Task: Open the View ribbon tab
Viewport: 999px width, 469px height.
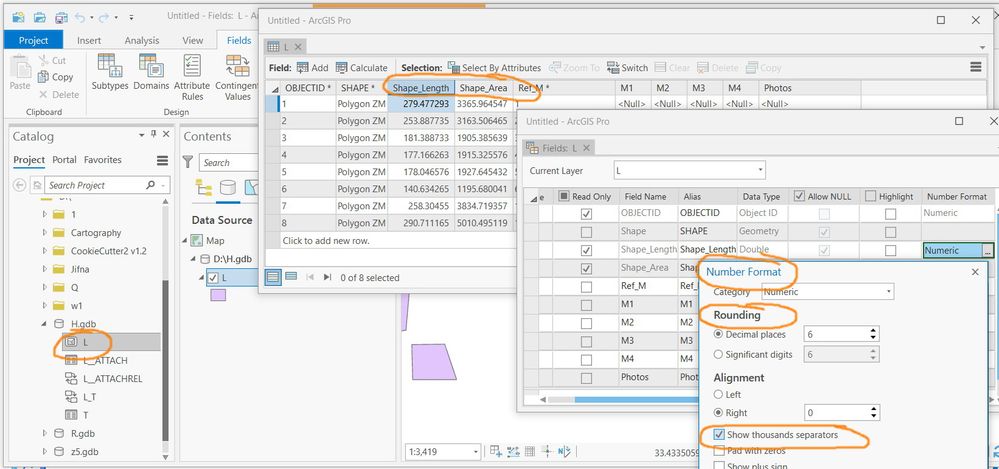Action: [x=192, y=40]
